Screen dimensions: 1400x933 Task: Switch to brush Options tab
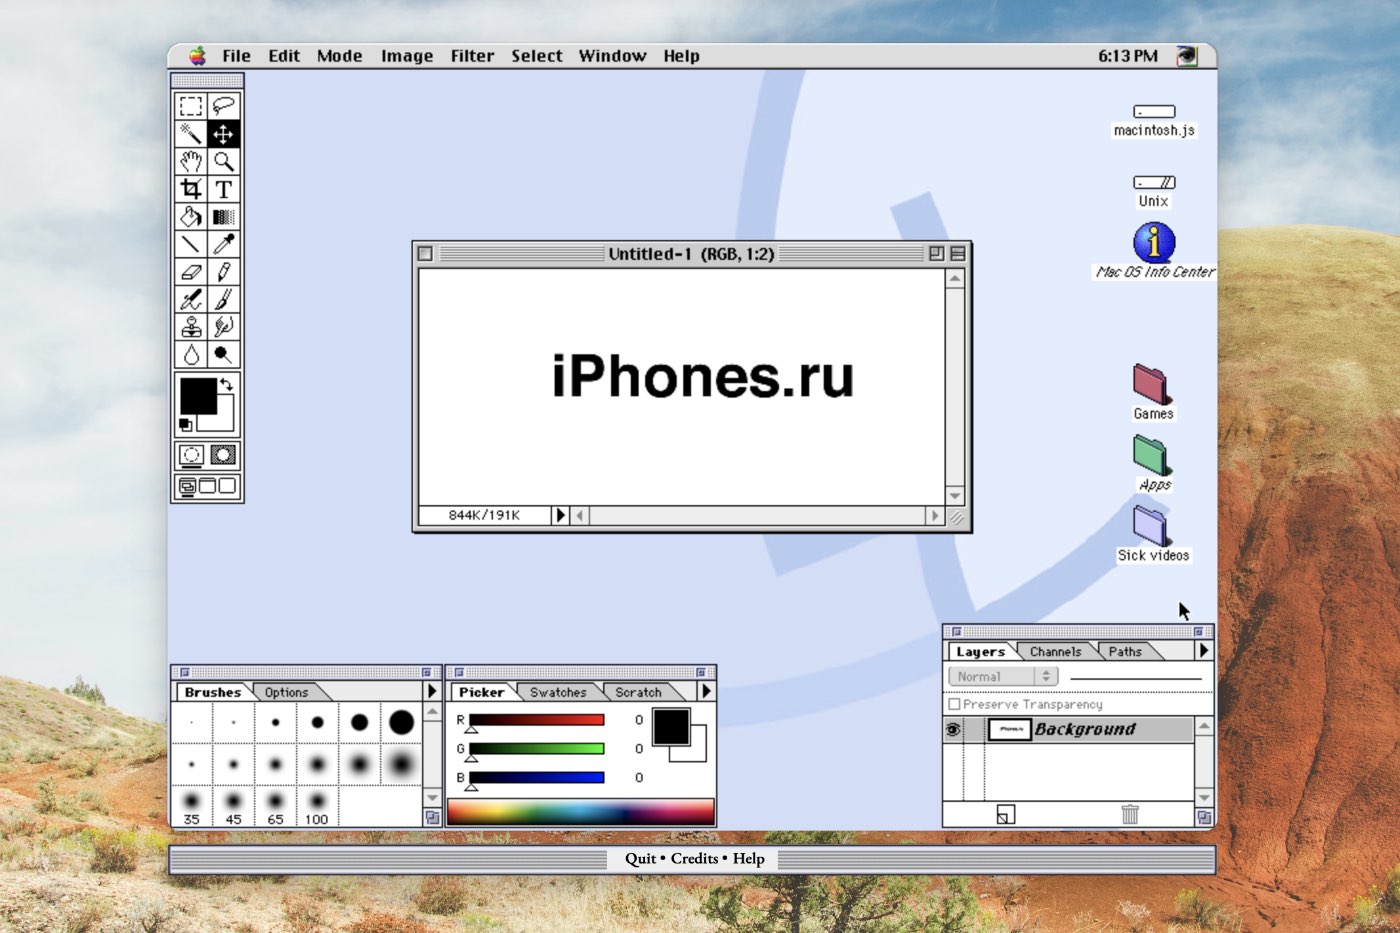click(287, 692)
